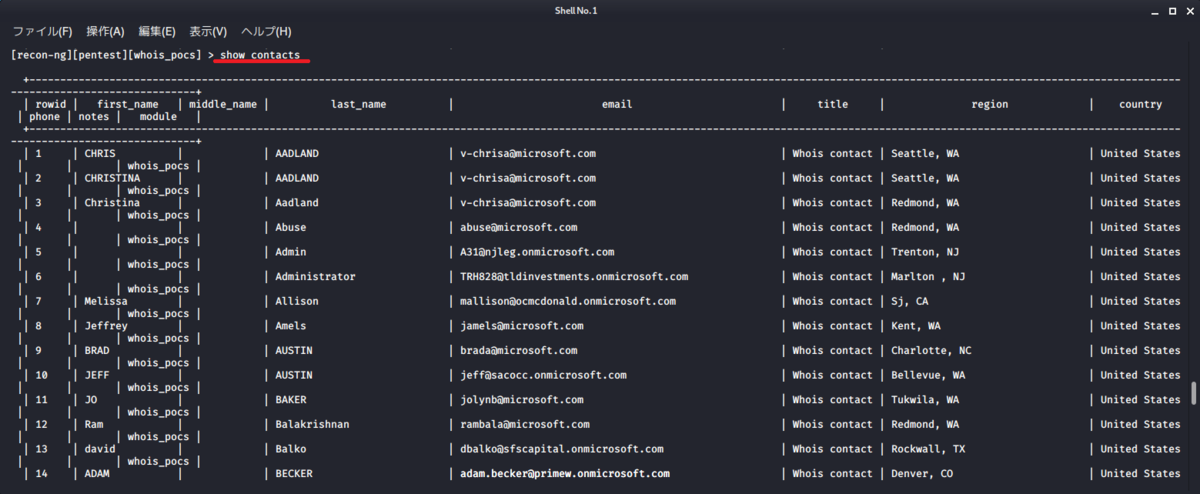The width and height of the screenshot is (1200, 494).
Task: Click the 'phone' column header
Action: click(x=45, y=117)
